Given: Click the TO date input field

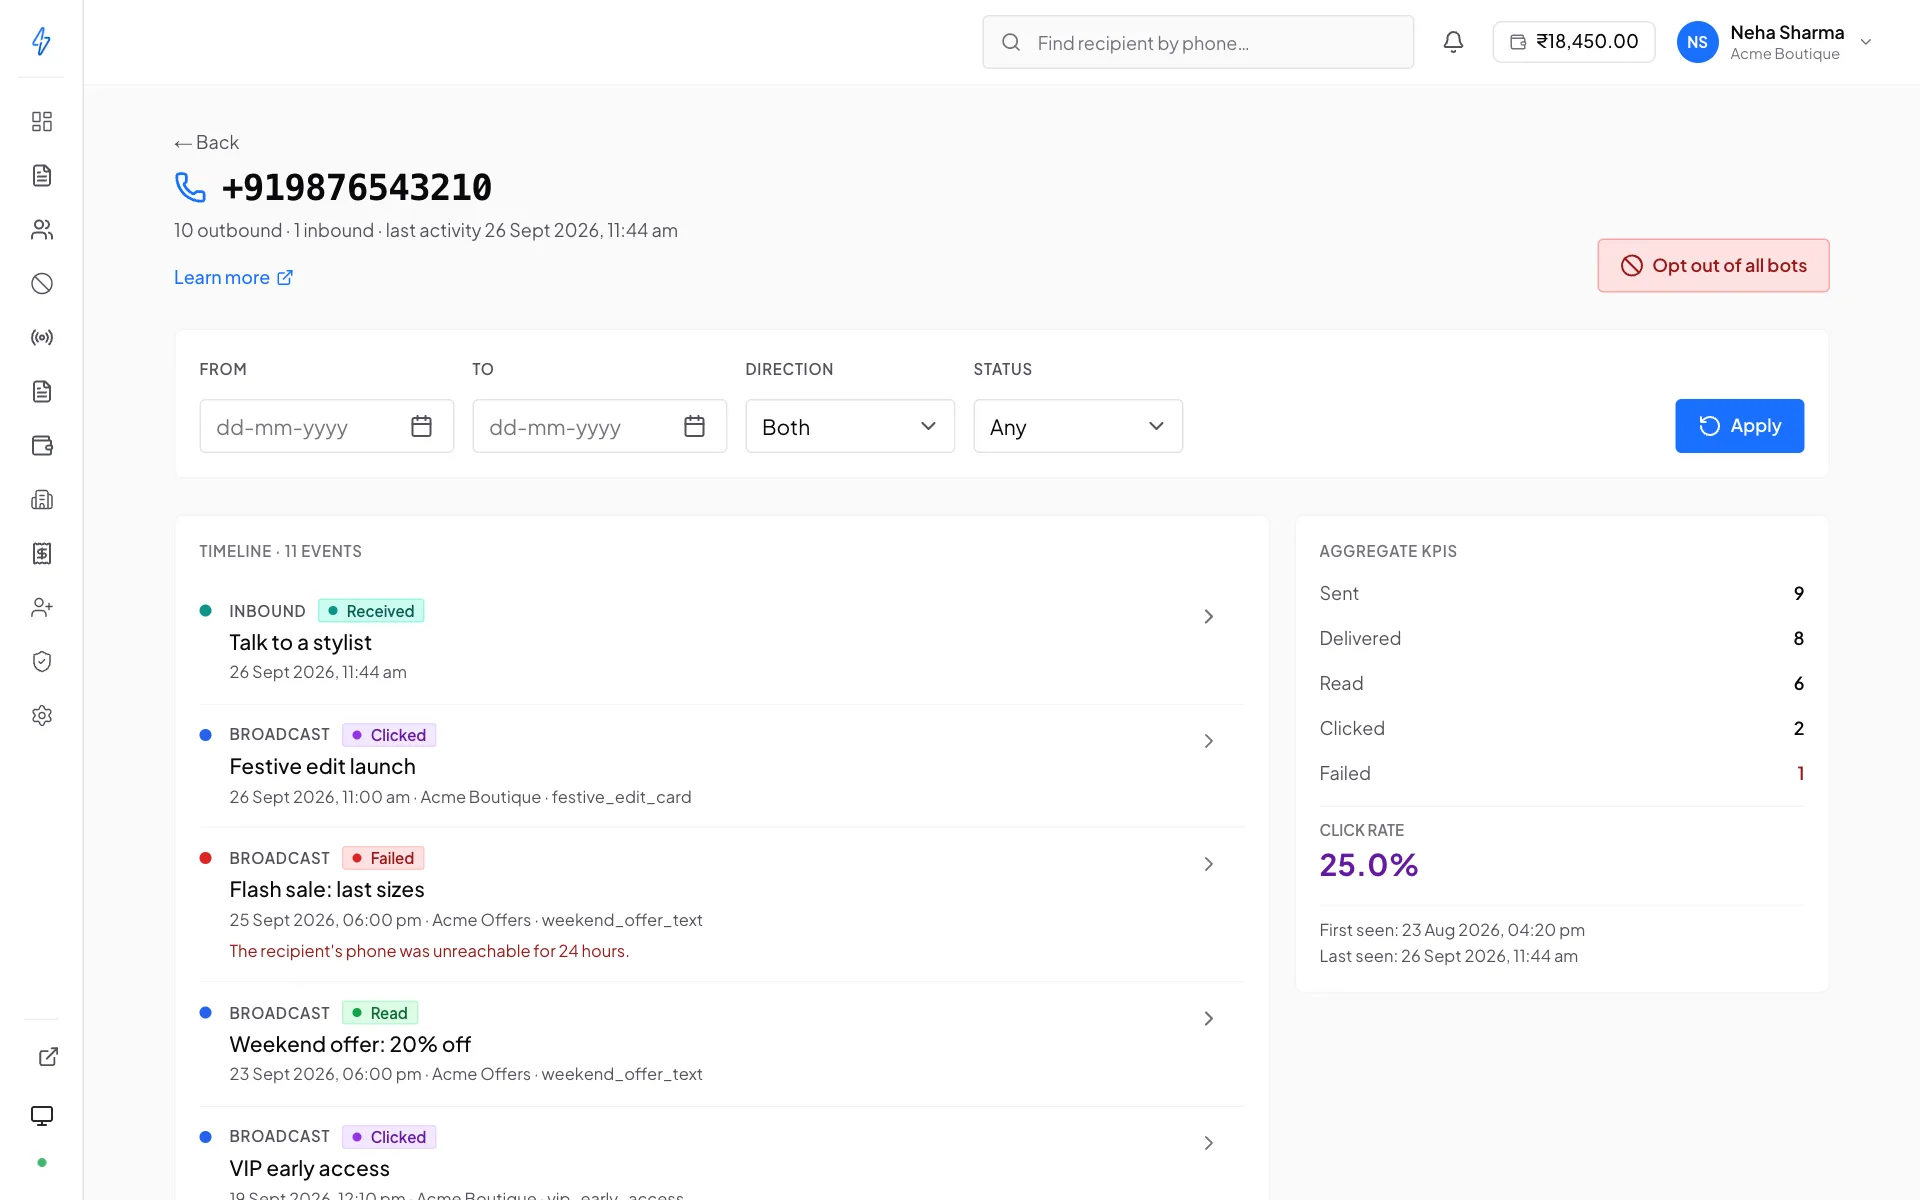Looking at the screenshot, I should 599,427.
